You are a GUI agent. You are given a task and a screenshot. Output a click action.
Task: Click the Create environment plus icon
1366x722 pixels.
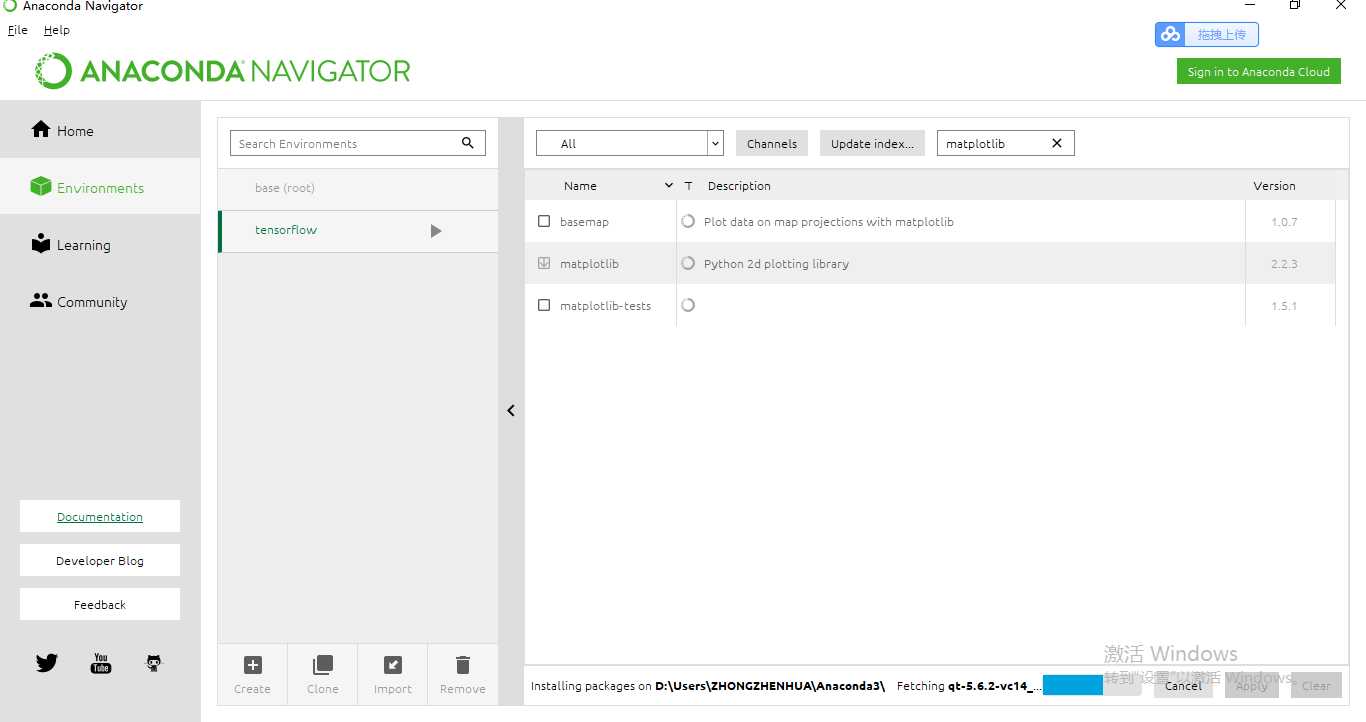coord(253,665)
